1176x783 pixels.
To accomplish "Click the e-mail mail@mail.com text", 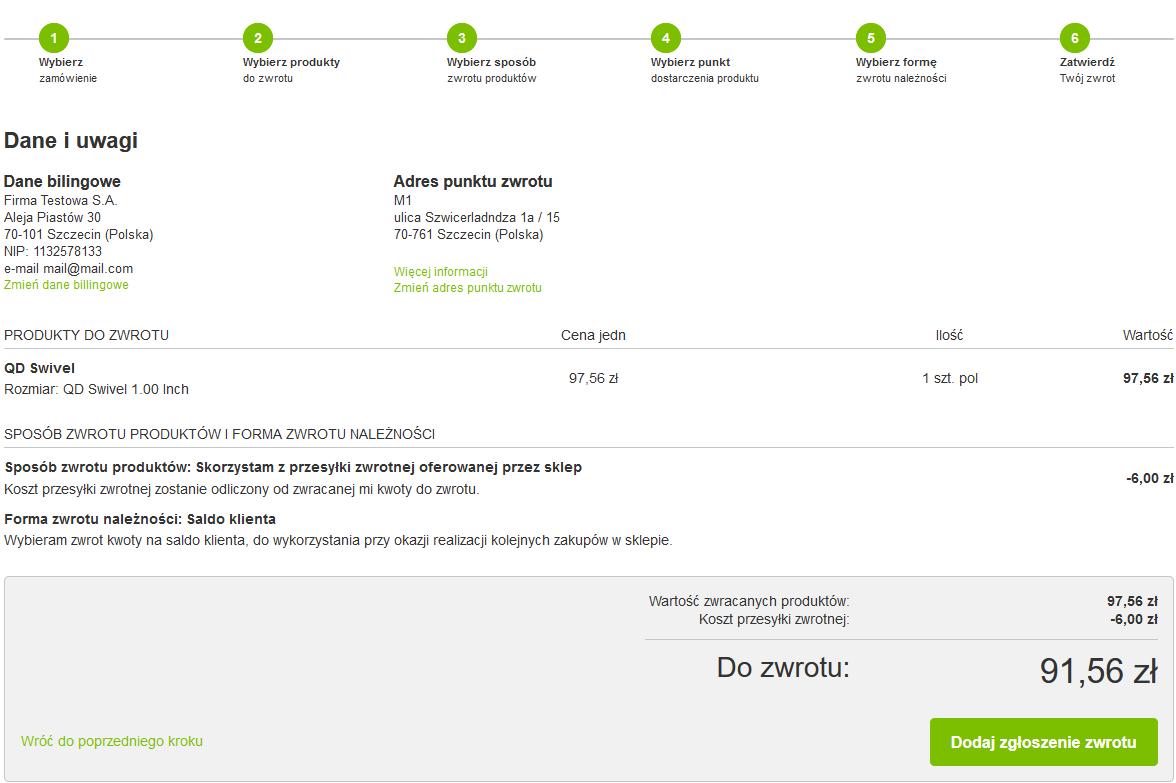I will tap(68, 268).
